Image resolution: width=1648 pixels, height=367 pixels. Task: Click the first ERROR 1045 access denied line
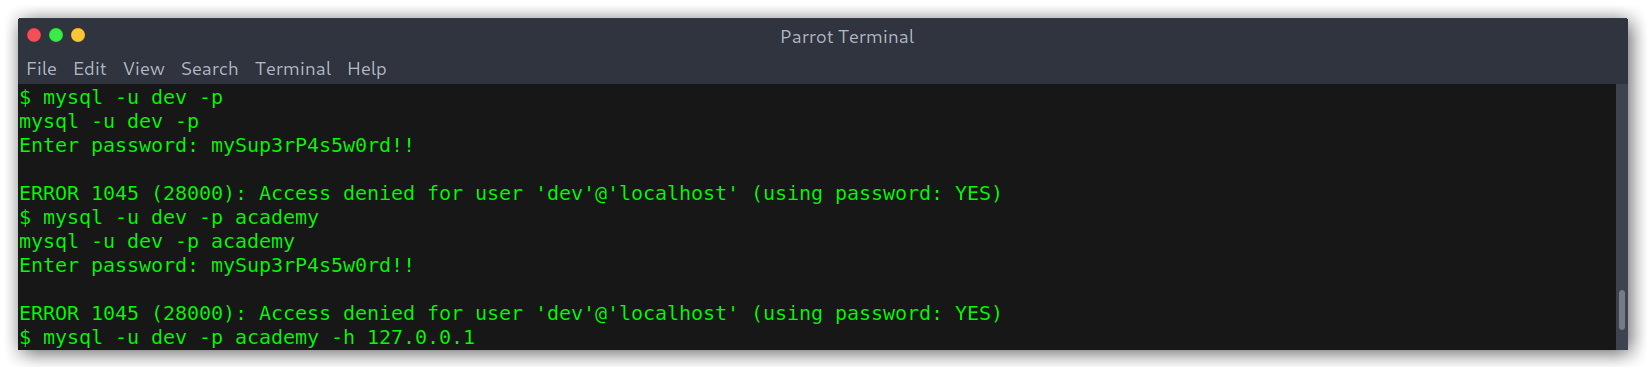(x=510, y=193)
